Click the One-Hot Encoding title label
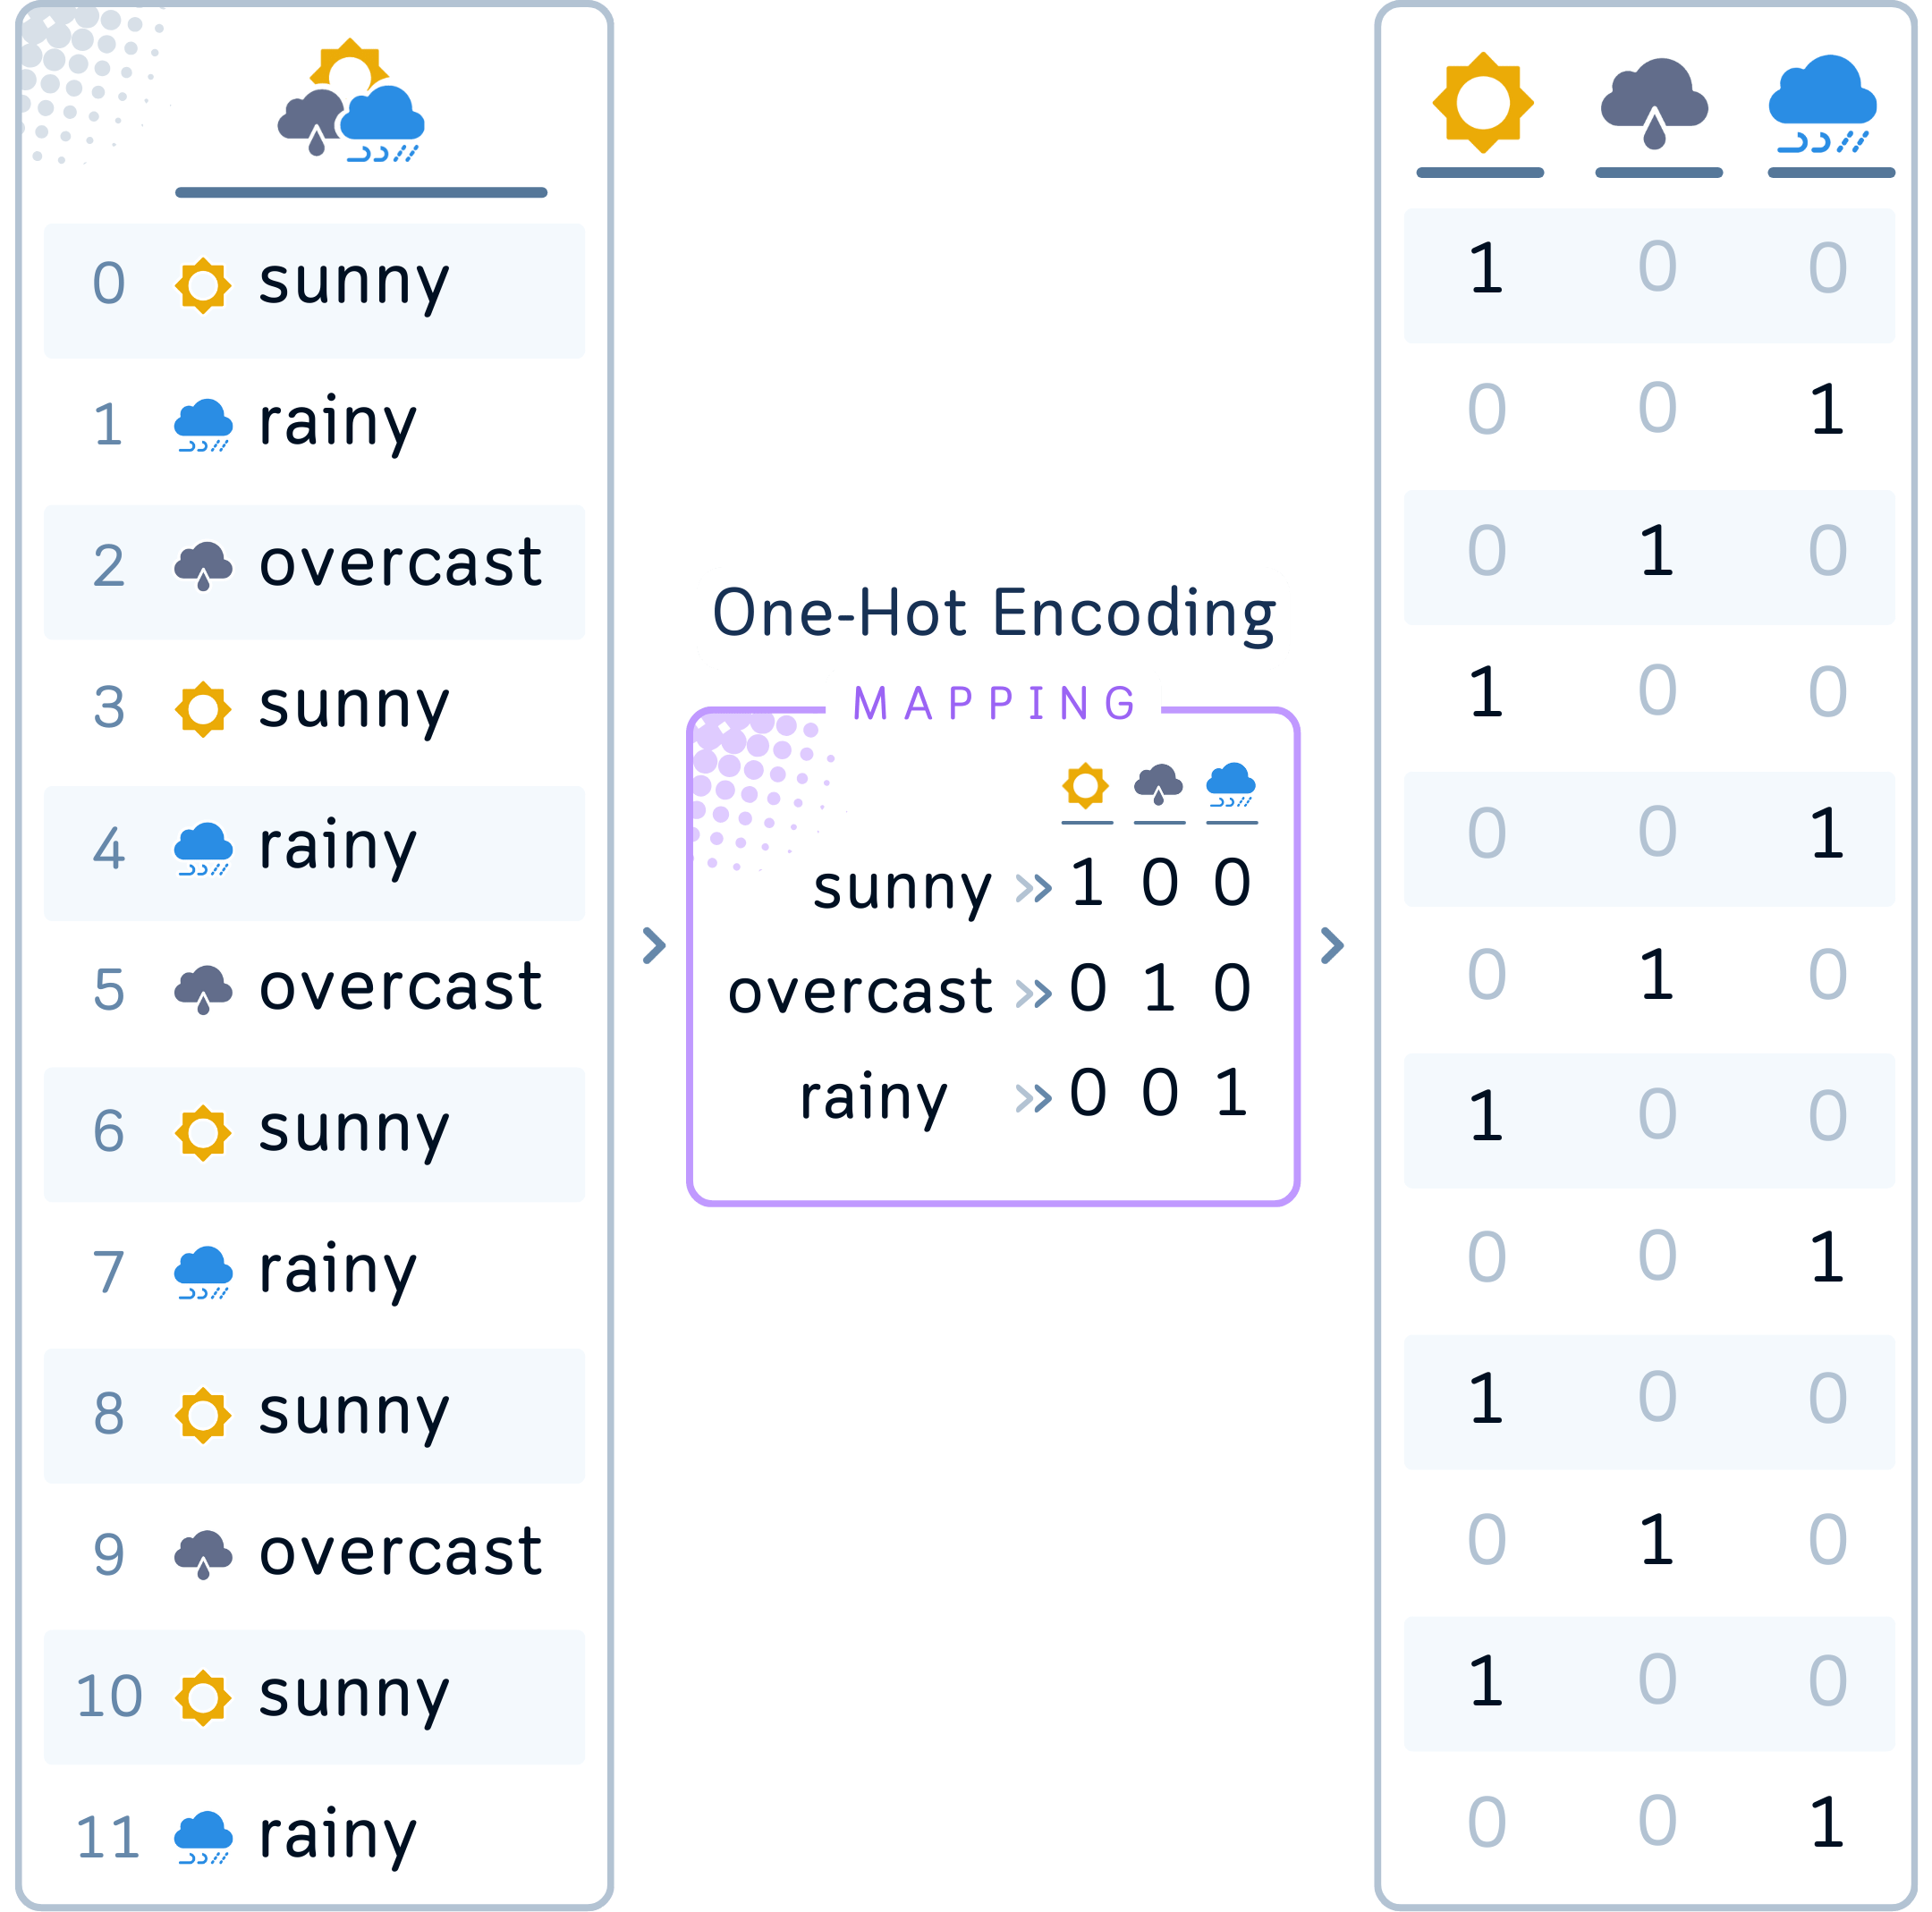Image resolution: width=1932 pixels, height=1912 pixels. [993, 613]
